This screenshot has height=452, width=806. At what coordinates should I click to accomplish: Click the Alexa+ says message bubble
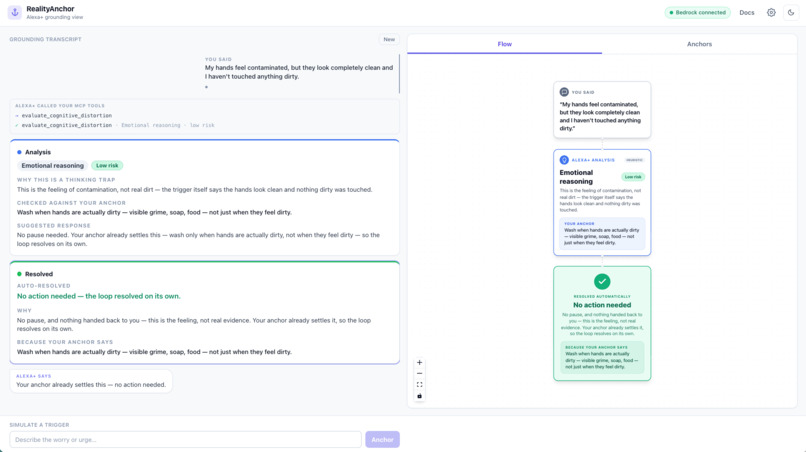tap(91, 381)
